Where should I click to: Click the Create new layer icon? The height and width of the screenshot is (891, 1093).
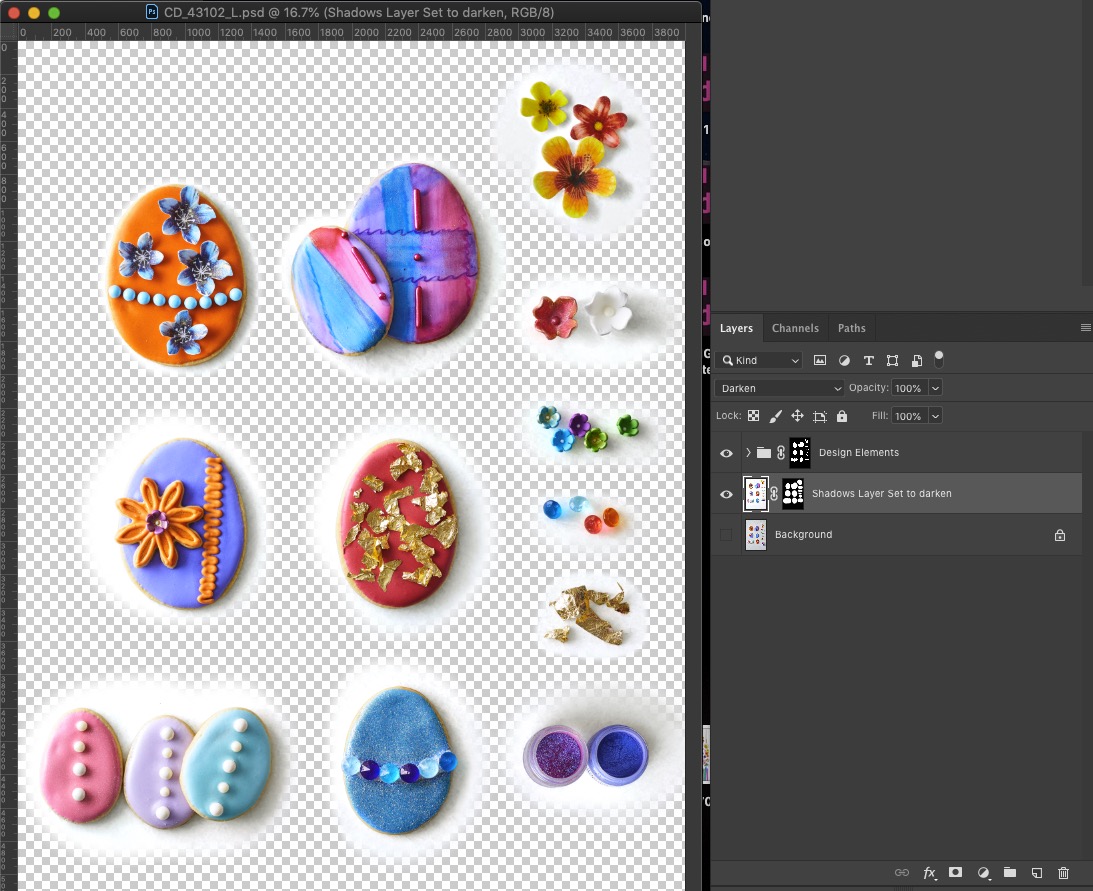tap(1037, 872)
